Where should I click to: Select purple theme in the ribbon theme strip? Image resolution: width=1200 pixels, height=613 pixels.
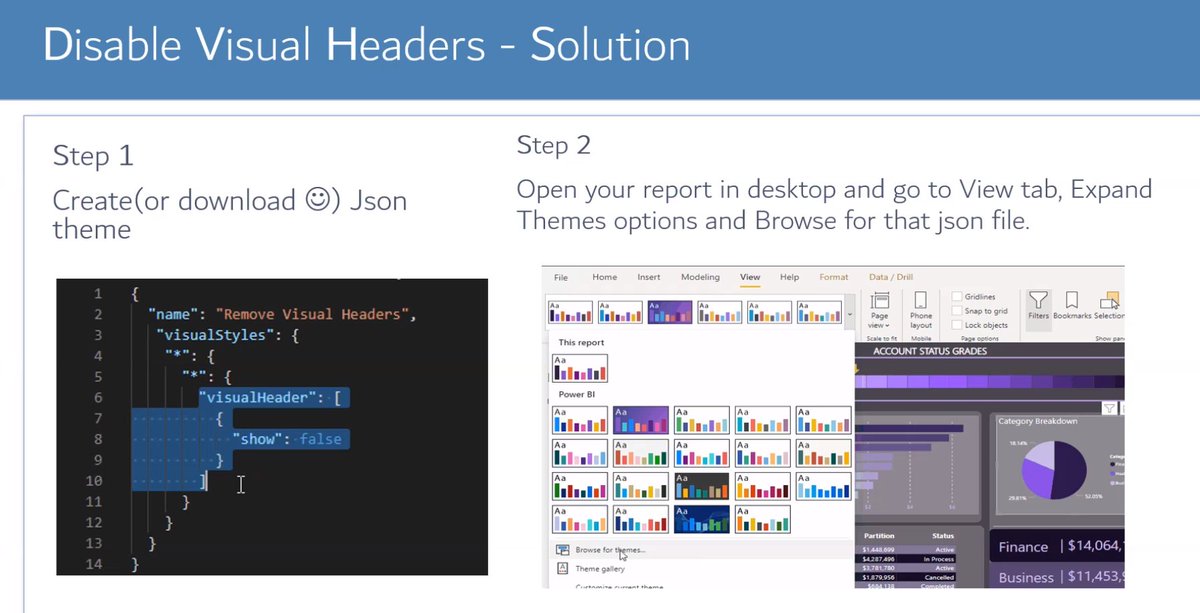(x=670, y=312)
